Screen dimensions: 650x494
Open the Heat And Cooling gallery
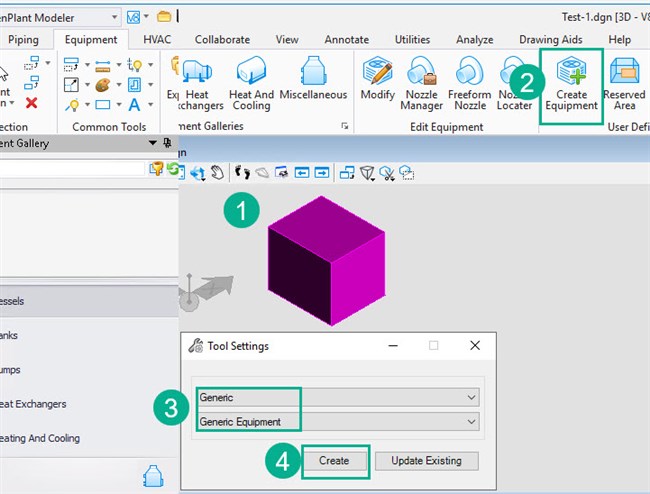(251, 84)
